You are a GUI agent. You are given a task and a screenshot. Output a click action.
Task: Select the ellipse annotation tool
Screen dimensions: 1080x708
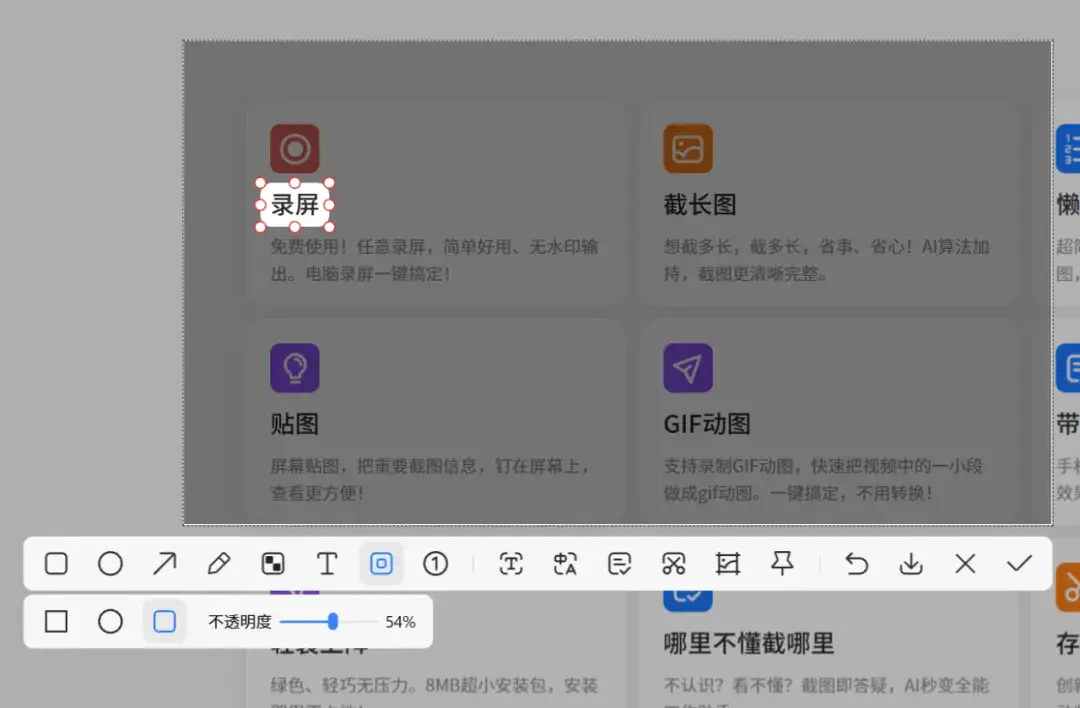(110, 564)
